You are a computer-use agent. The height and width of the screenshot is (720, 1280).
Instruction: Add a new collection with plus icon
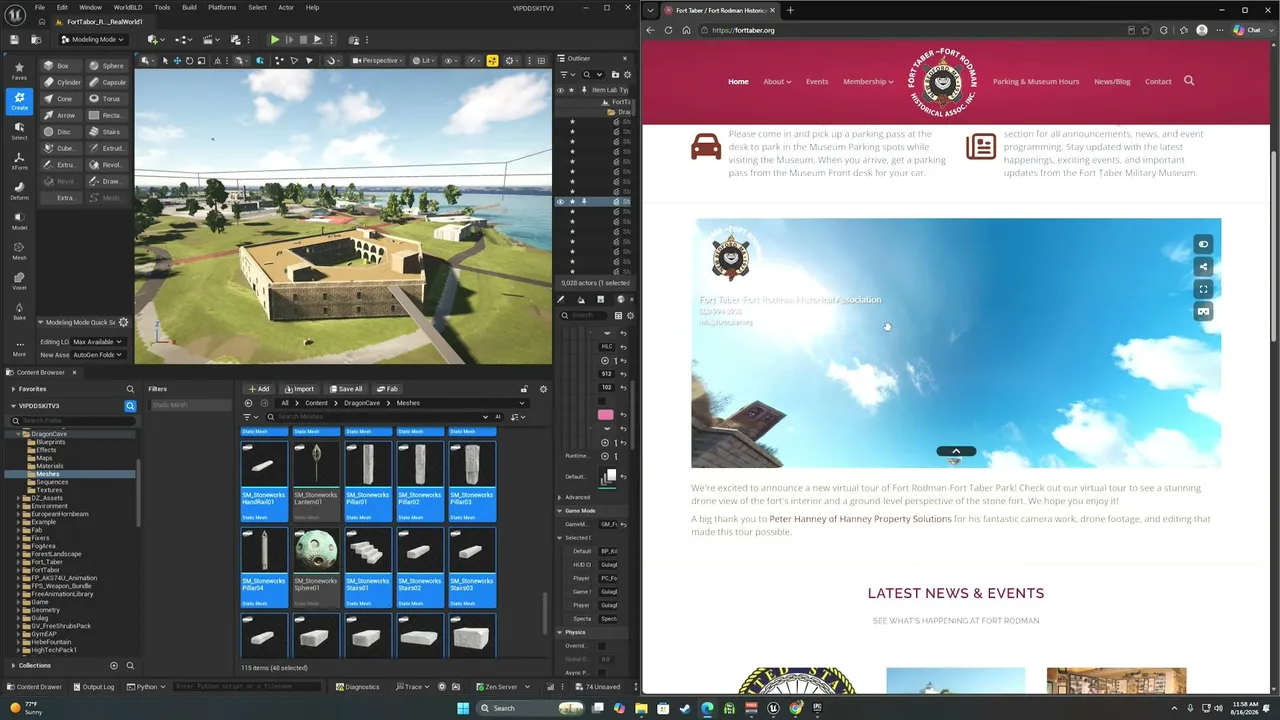click(113, 665)
